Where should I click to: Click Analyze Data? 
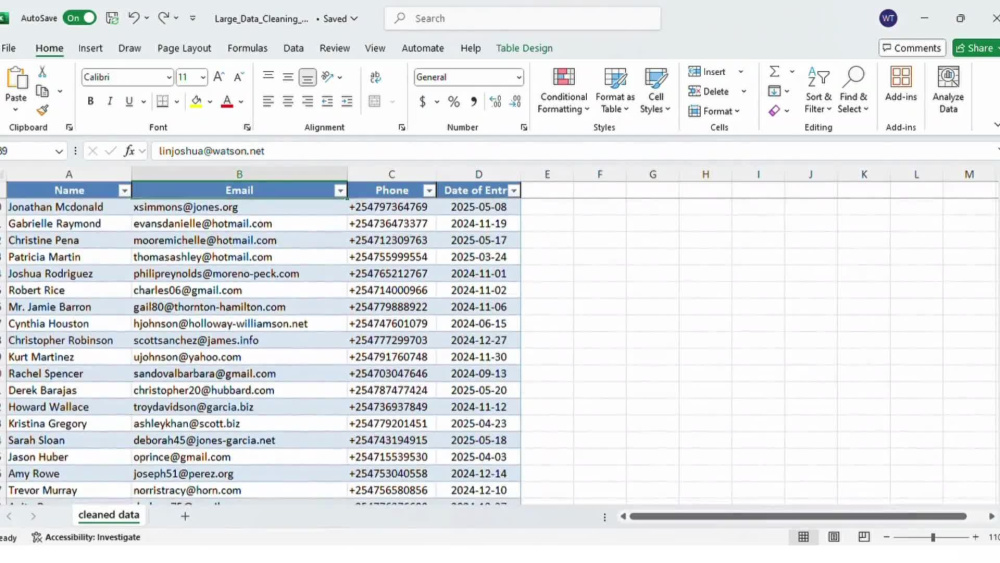click(948, 91)
